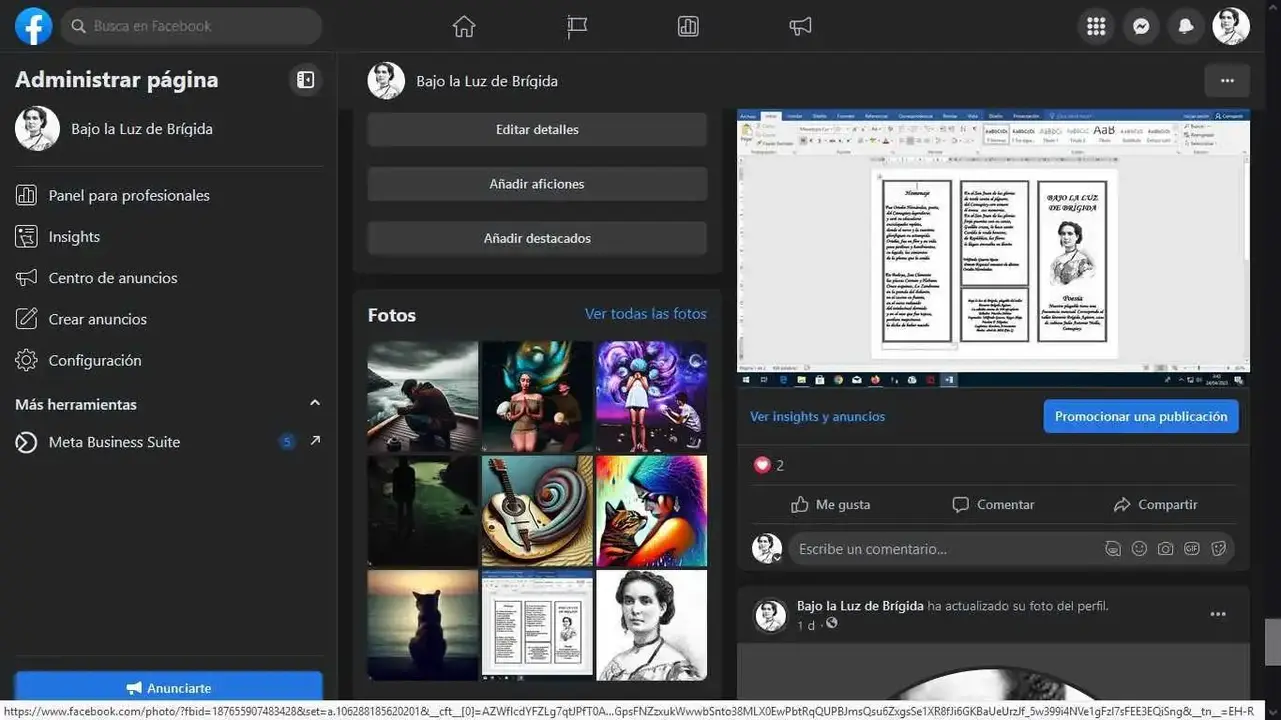Click the Meta Business Suite external arrow
The height and width of the screenshot is (720, 1281).
(x=315, y=440)
